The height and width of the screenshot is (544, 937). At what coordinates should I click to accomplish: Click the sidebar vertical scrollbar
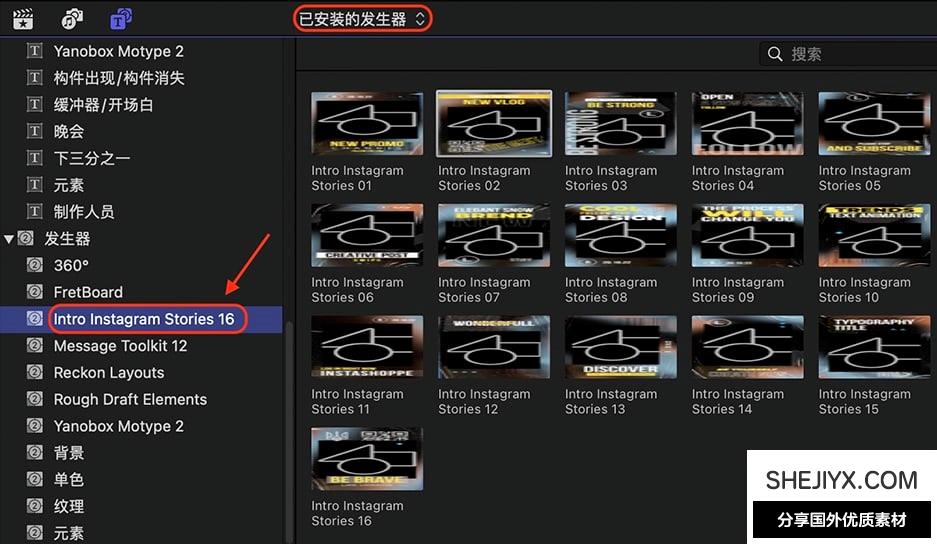(x=290, y=430)
